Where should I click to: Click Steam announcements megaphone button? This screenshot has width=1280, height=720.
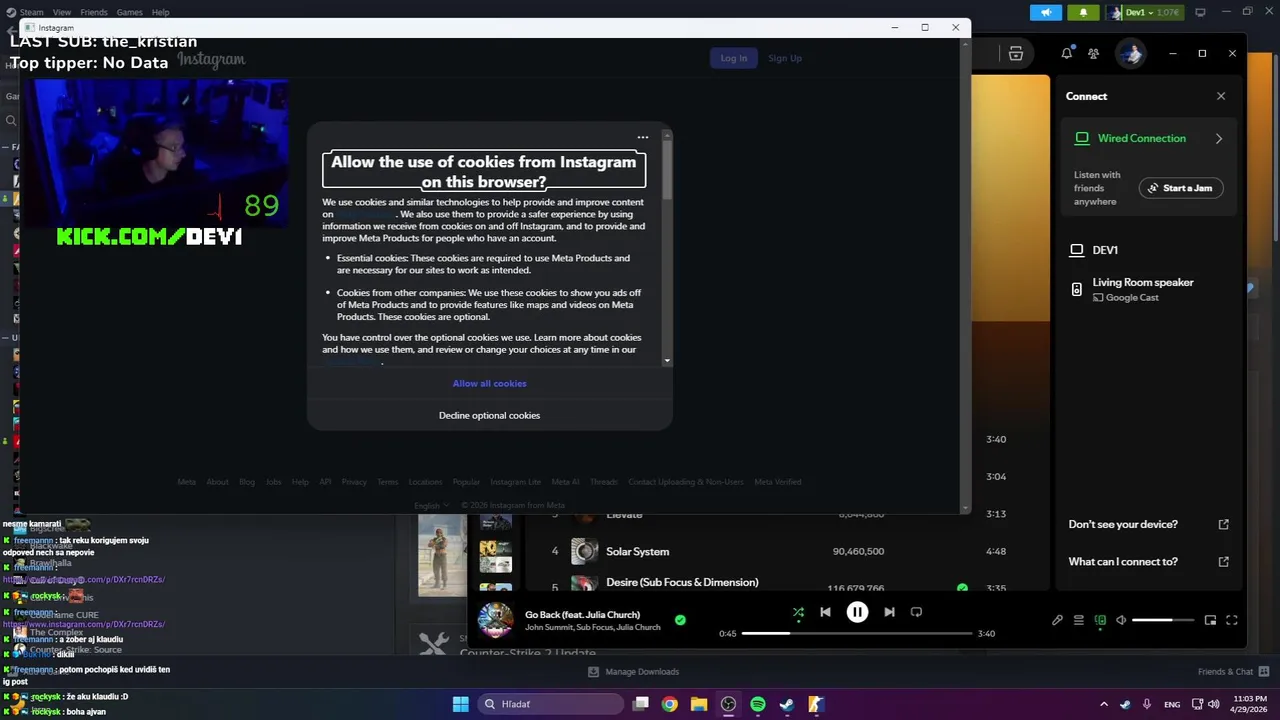(x=1046, y=12)
